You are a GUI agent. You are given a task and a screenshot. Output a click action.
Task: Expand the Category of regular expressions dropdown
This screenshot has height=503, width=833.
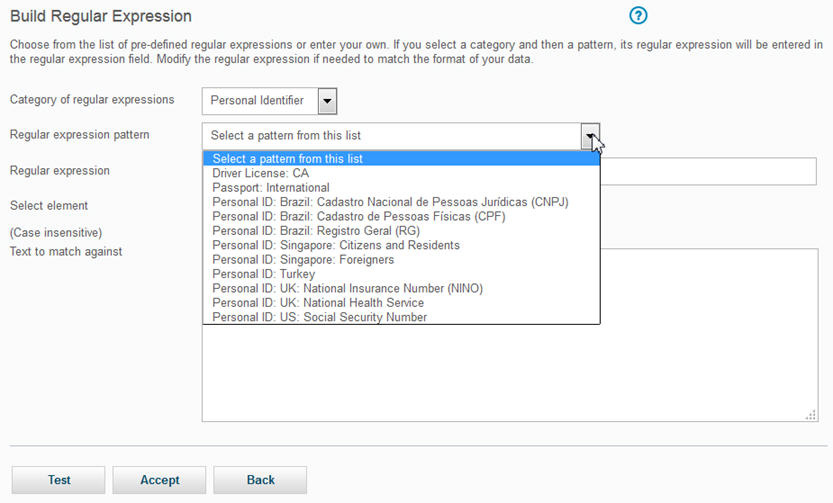click(x=327, y=101)
